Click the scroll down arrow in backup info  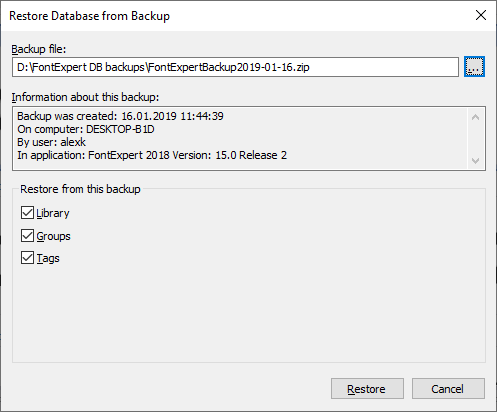pos(476,160)
